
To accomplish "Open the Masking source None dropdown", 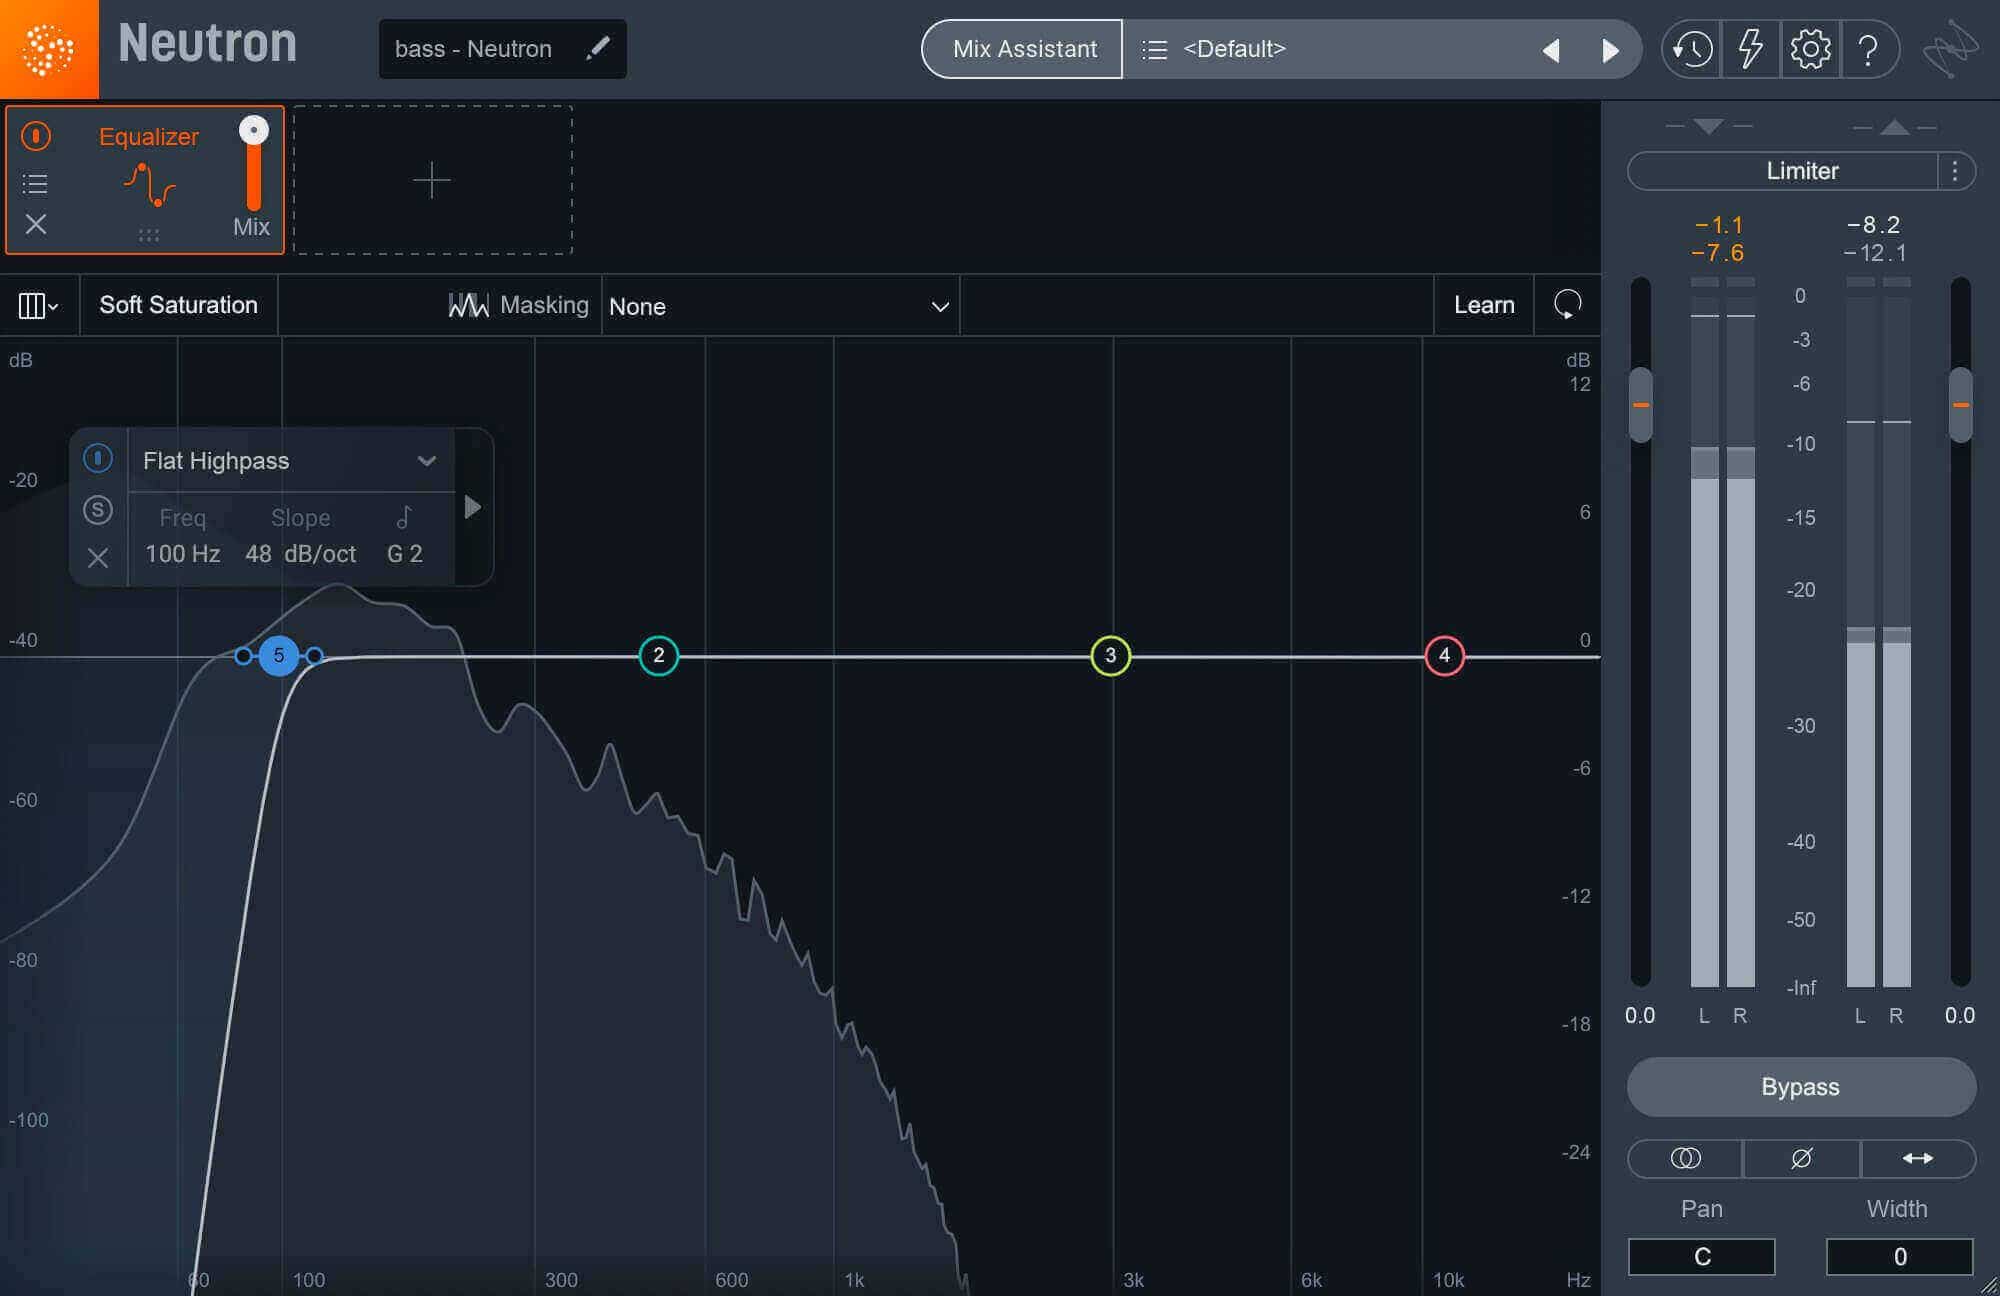I will pyautogui.click(x=780, y=306).
